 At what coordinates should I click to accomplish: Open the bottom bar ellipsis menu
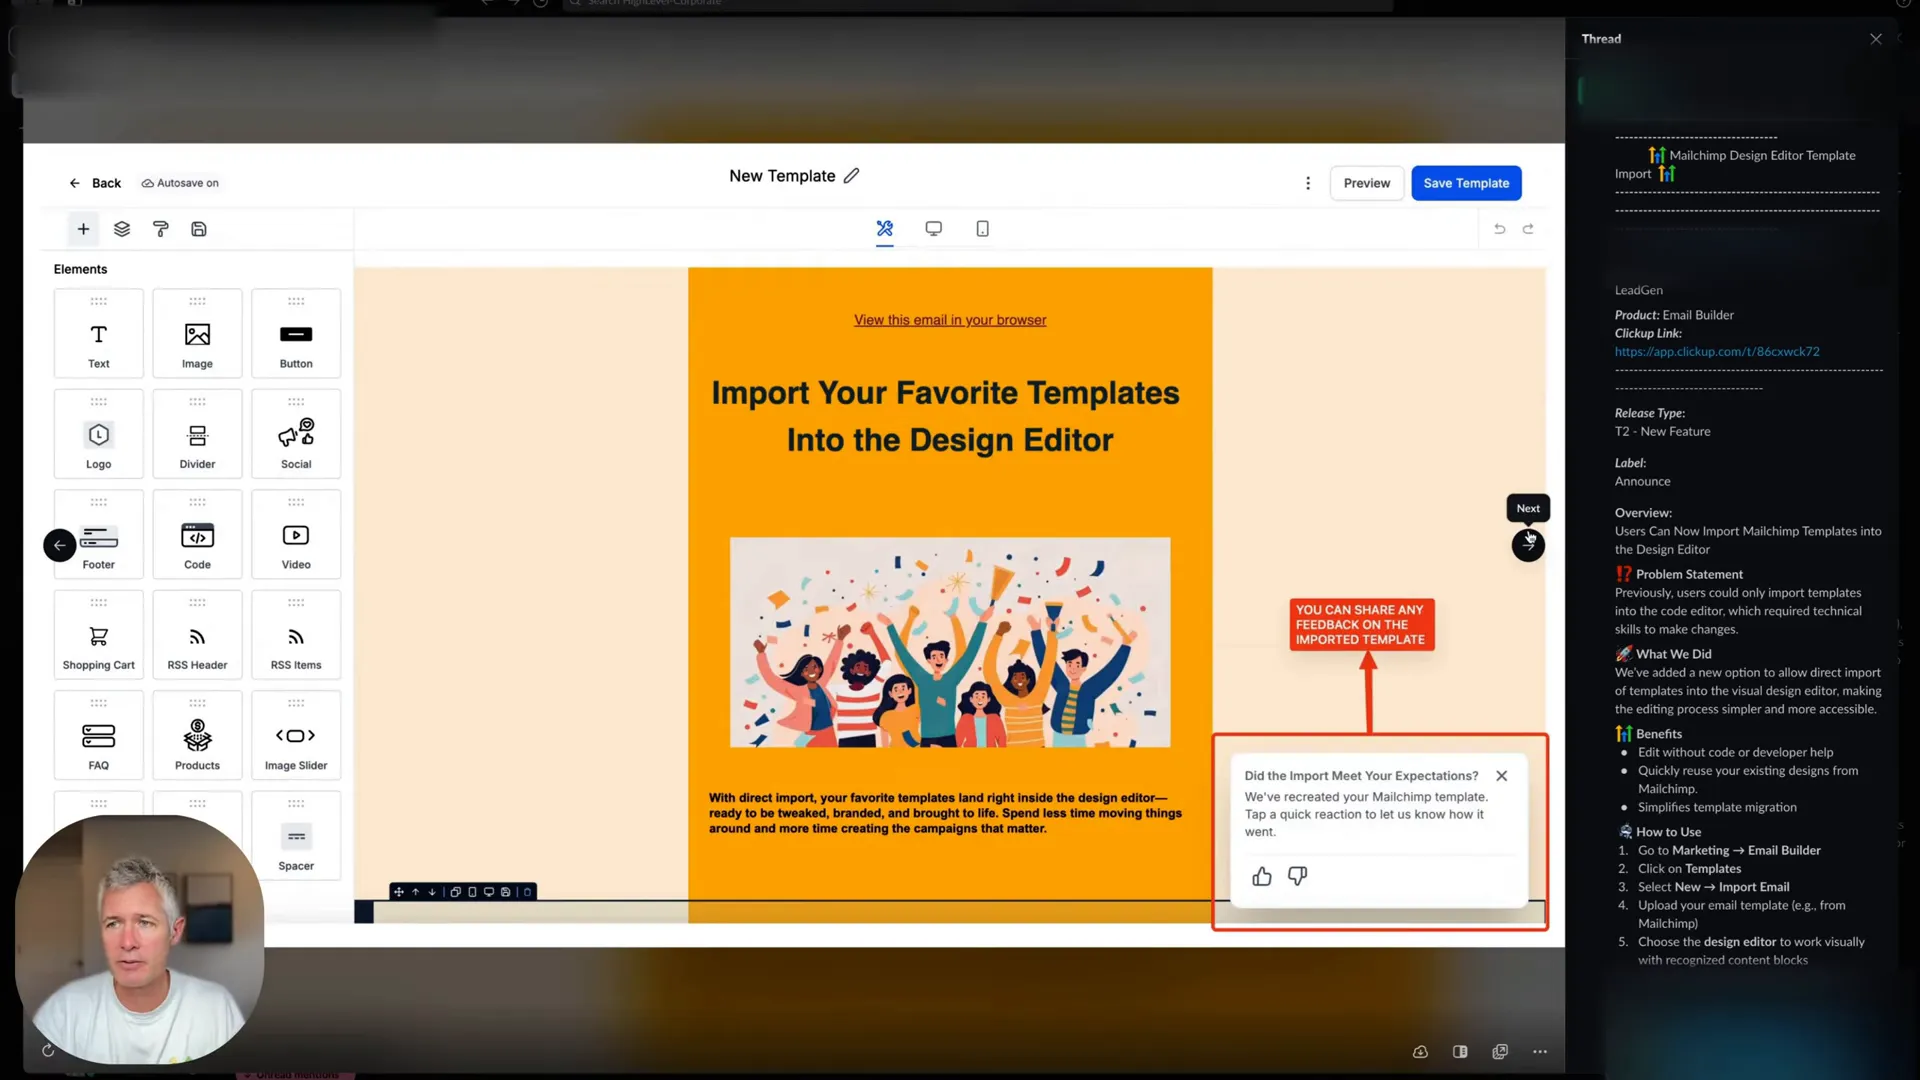(x=1540, y=1052)
